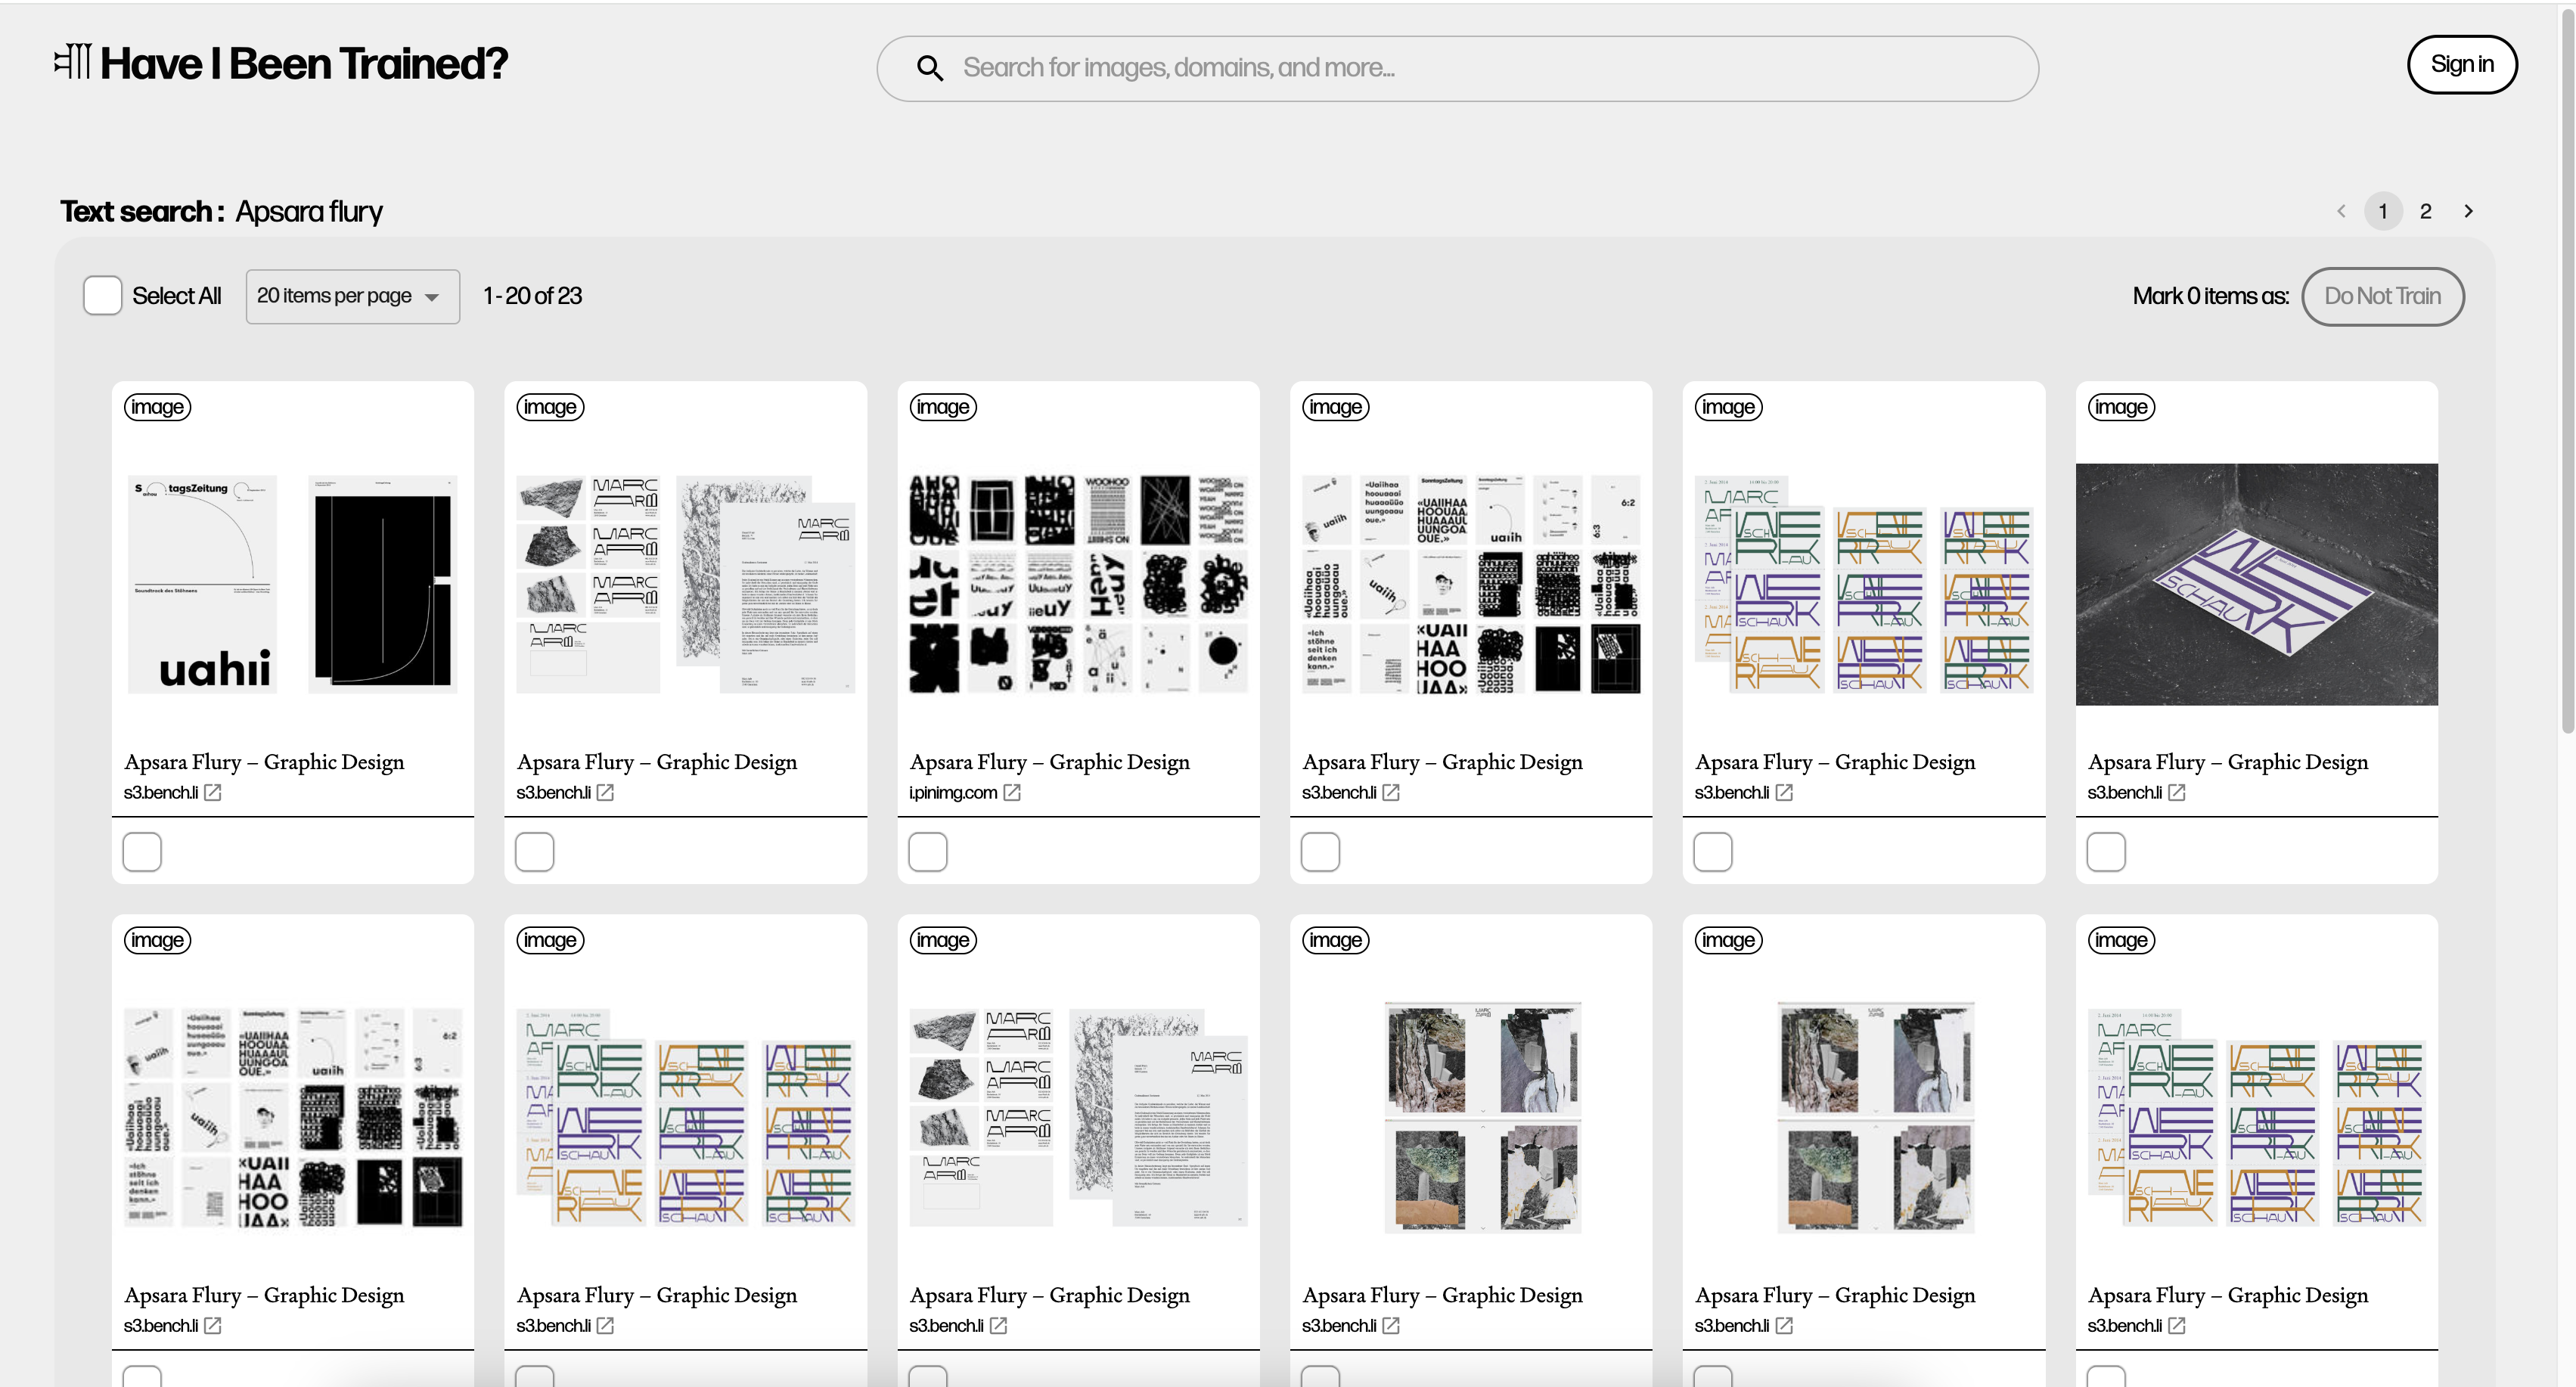Viewport: 2576px width, 1387px height.
Task: Click the 'Mark 0 items as:' label
Action: click(x=2210, y=296)
